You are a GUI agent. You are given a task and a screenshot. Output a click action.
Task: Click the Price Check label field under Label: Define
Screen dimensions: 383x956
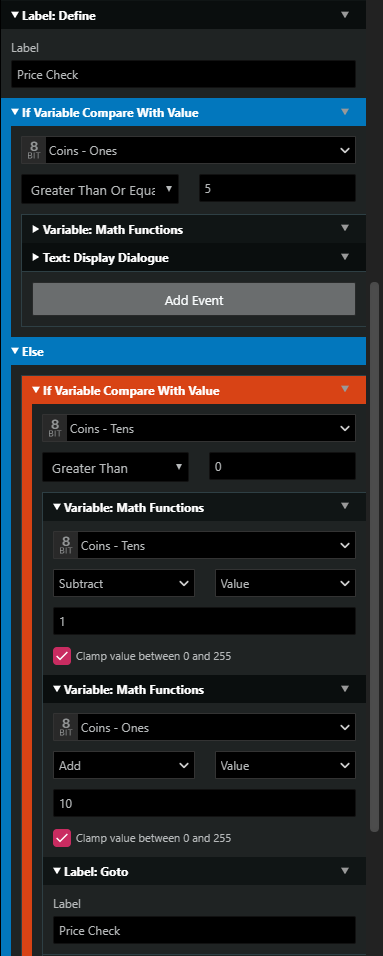click(x=183, y=74)
